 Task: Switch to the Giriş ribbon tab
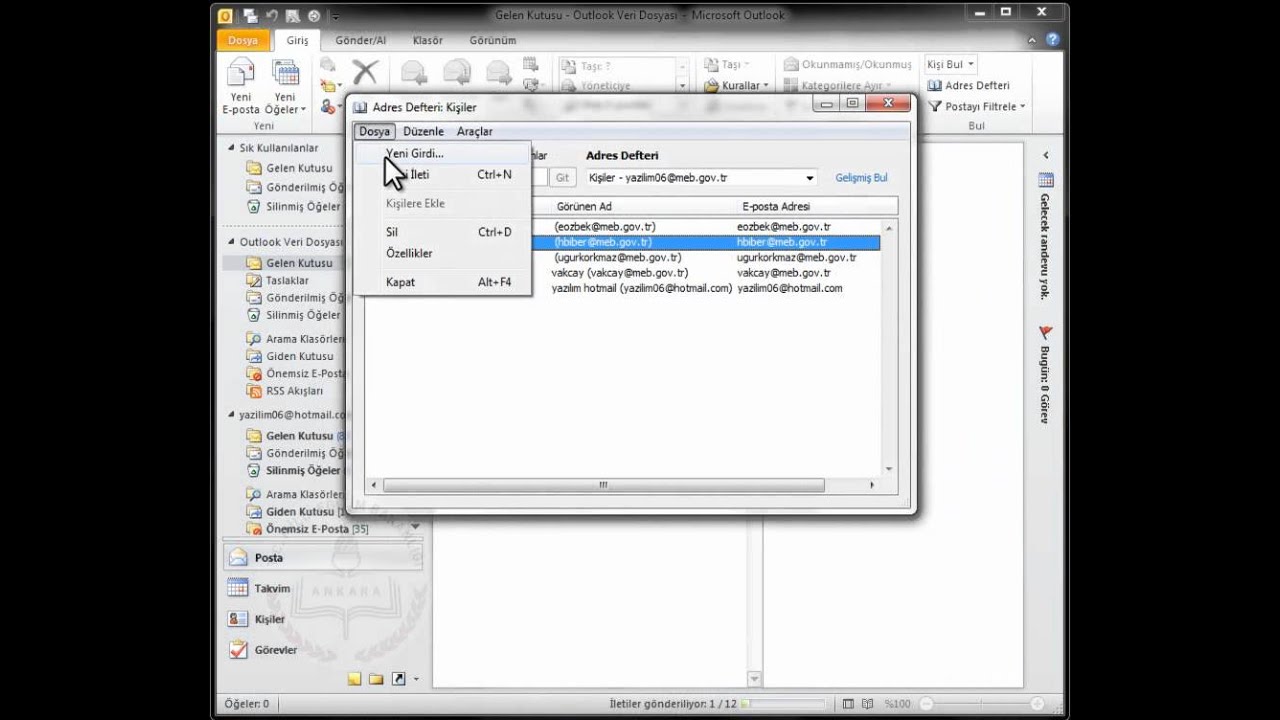298,41
